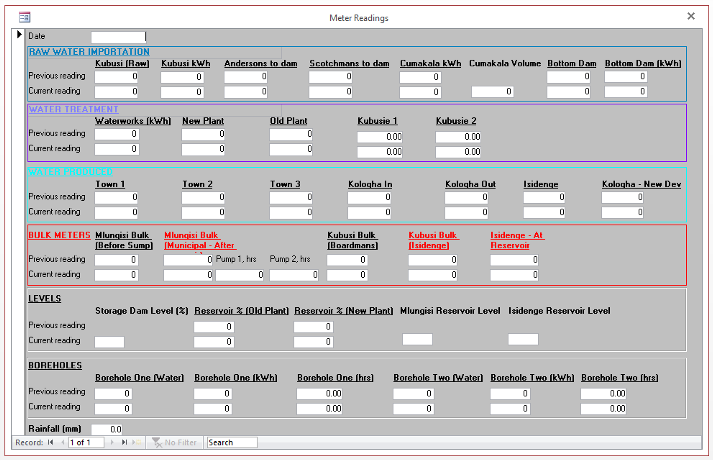
Task: Click the Cumakala Volume current reading field
Action: click(x=493, y=92)
